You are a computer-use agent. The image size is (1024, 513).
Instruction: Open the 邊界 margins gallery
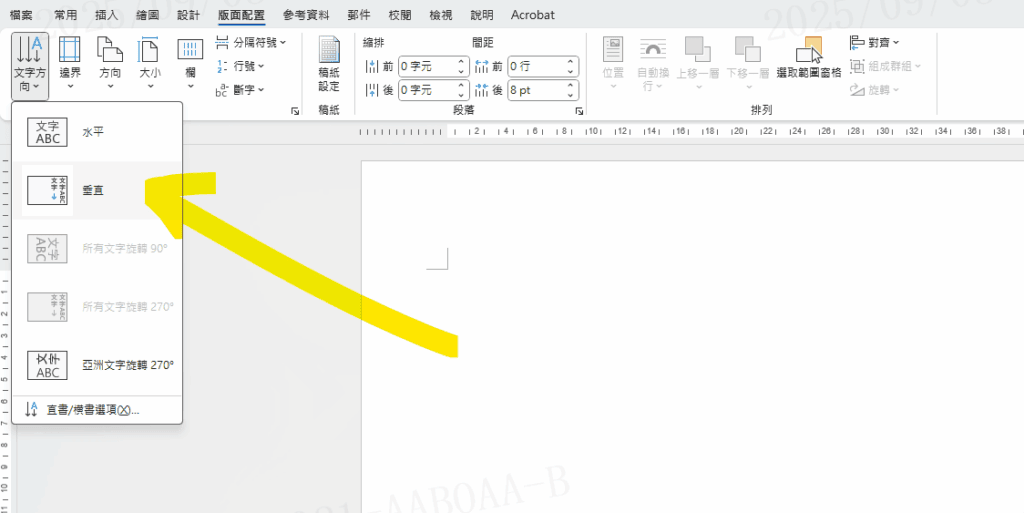pyautogui.click(x=70, y=62)
